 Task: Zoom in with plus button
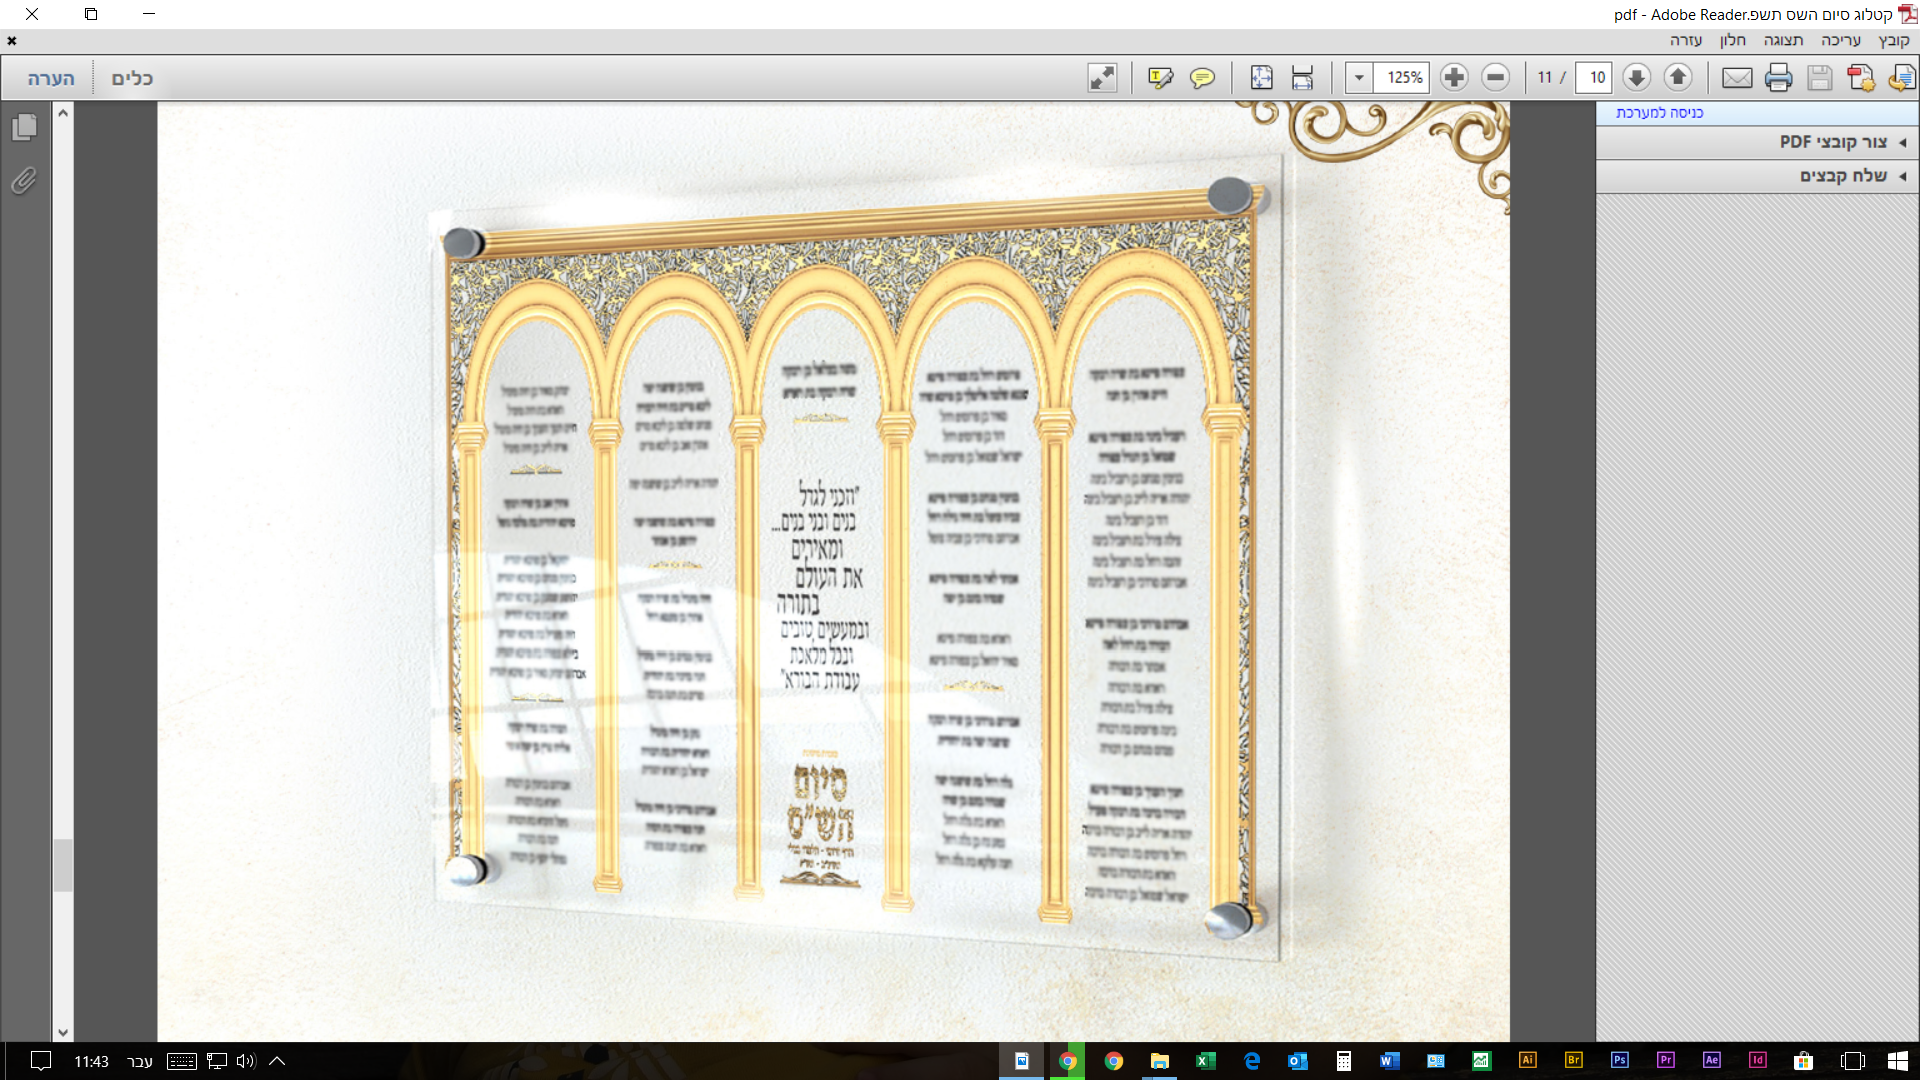[x=1454, y=78]
